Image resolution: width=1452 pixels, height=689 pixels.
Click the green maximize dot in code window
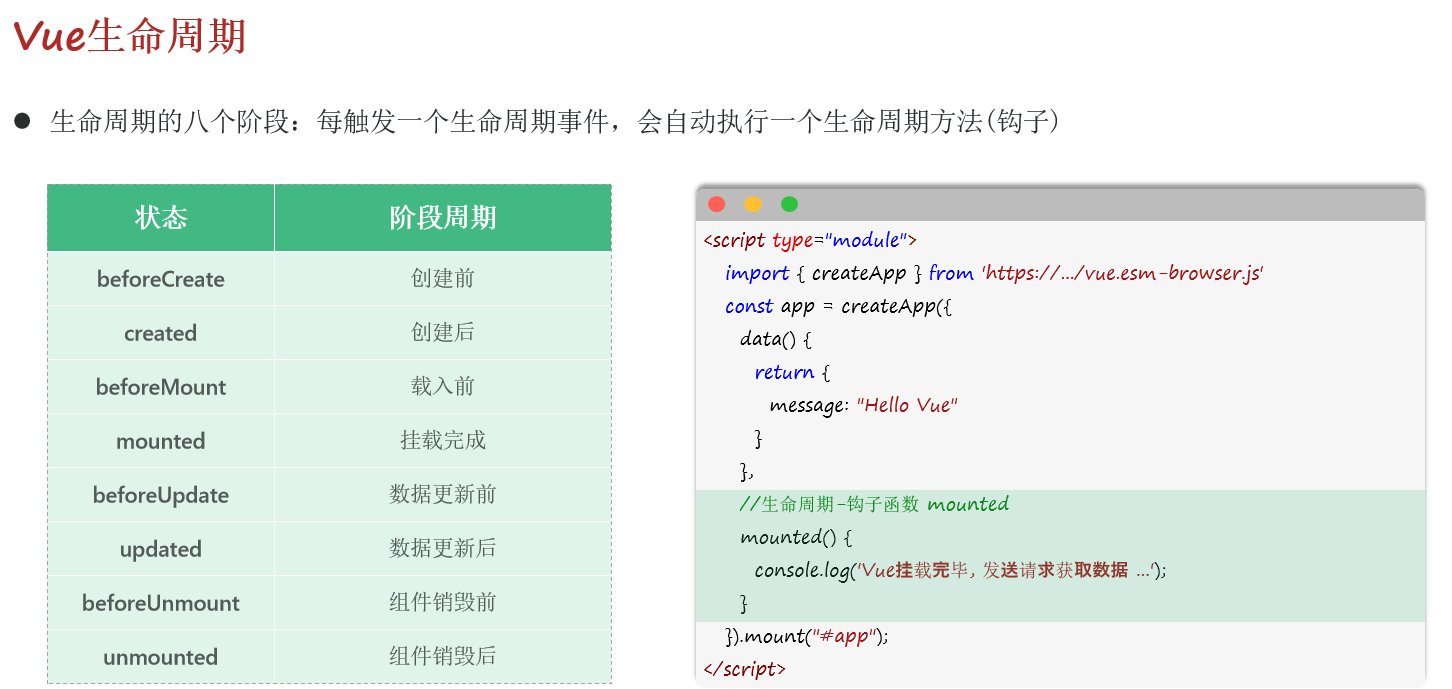789,204
